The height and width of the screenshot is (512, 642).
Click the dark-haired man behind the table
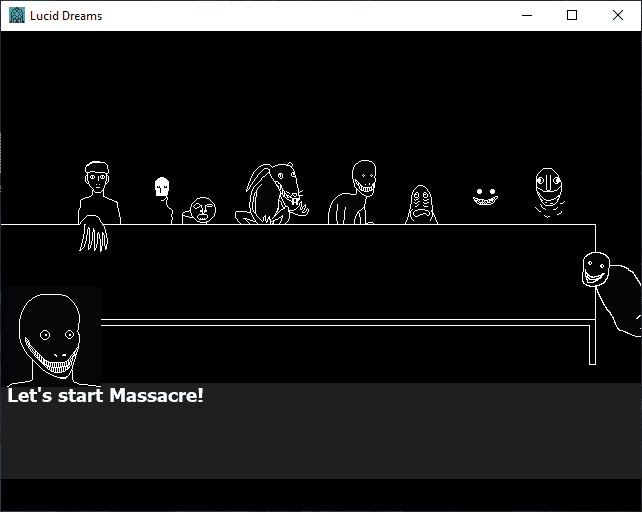[x=98, y=192]
